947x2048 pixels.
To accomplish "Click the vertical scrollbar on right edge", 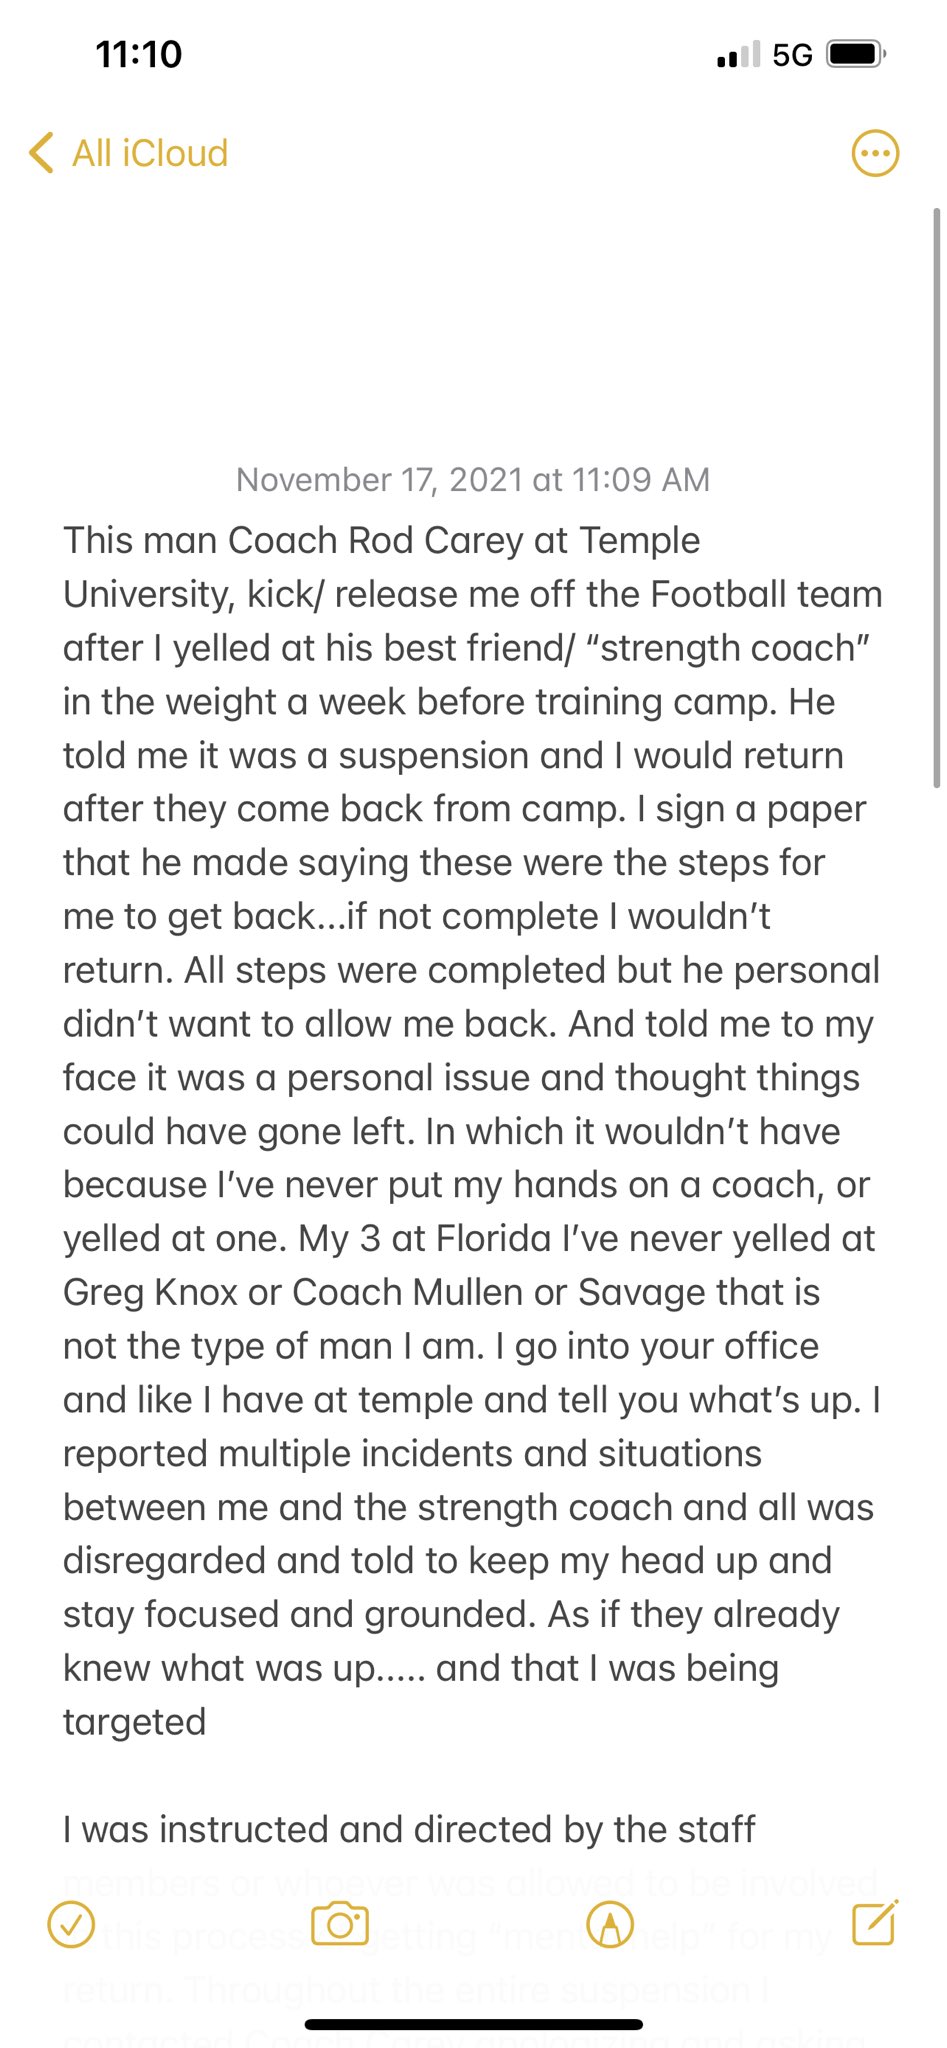I will [x=936, y=498].
